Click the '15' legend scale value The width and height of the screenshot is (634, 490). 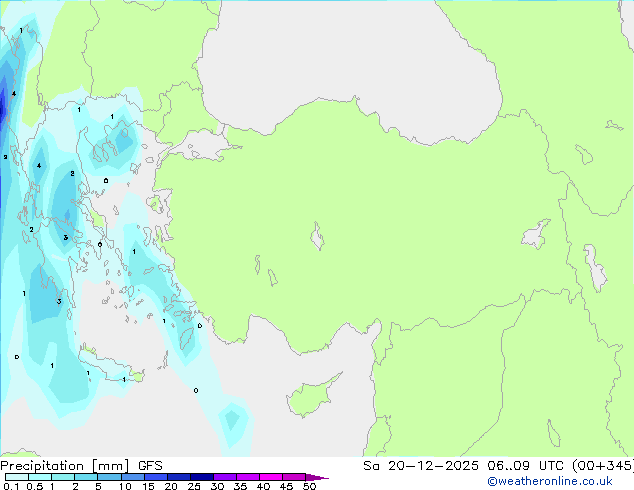point(148,486)
